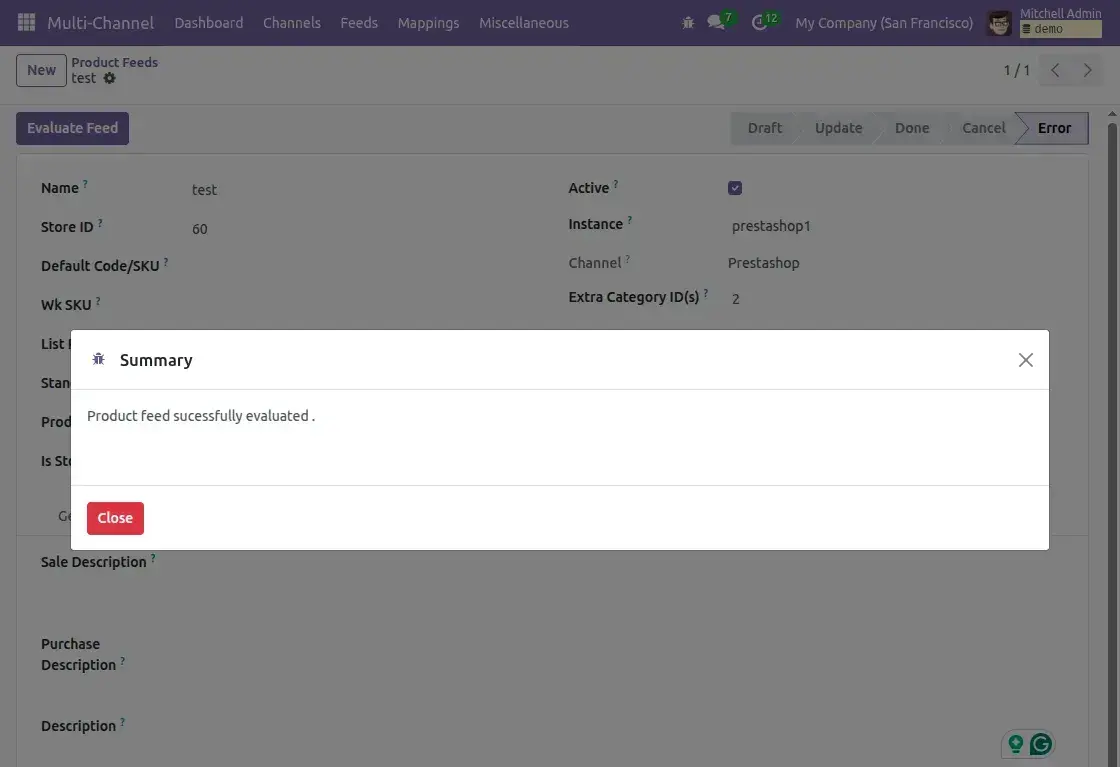Follow the Product Feeds breadcrumb link
The image size is (1120, 767).
pos(114,62)
